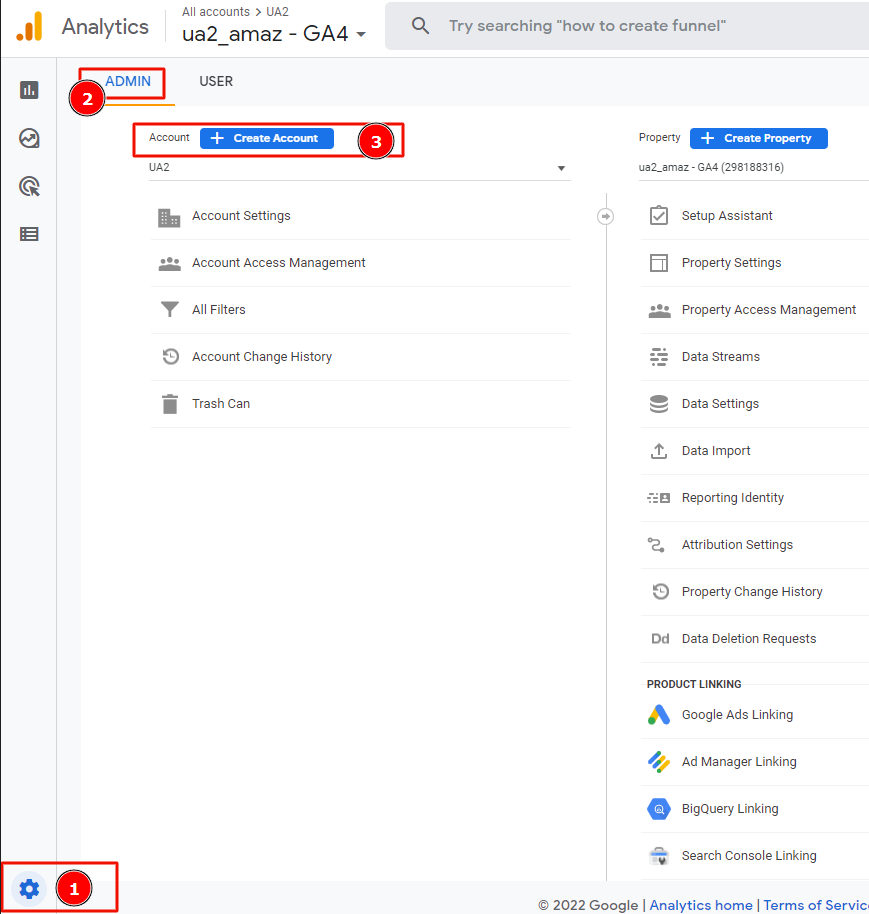The height and width of the screenshot is (914, 869).
Task: Click the Google Ads logo icon
Action: pyautogui.click(x=659, y=715)
